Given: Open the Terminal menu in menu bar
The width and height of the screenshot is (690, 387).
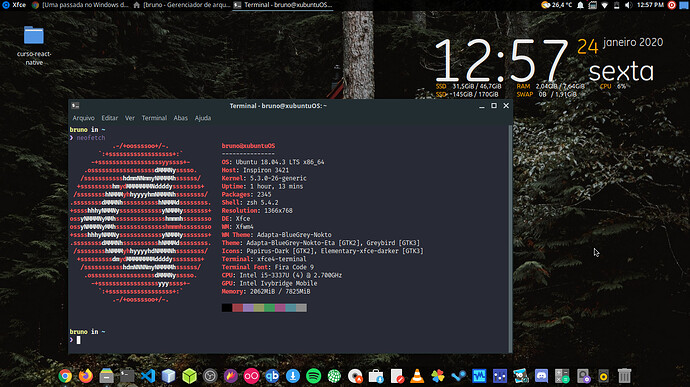Looking at the screenshot, I should click(154, 118).
